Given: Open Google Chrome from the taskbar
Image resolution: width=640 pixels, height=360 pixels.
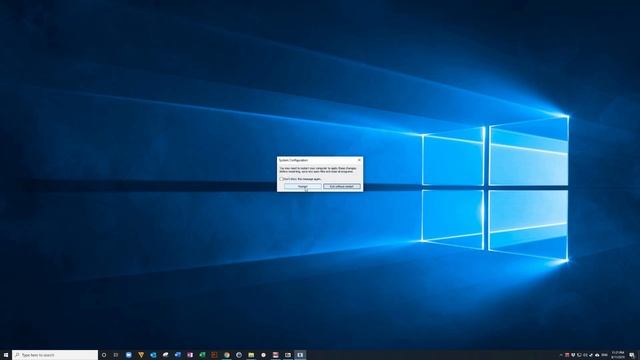Looking at the screenshot, I should (227, 355).
